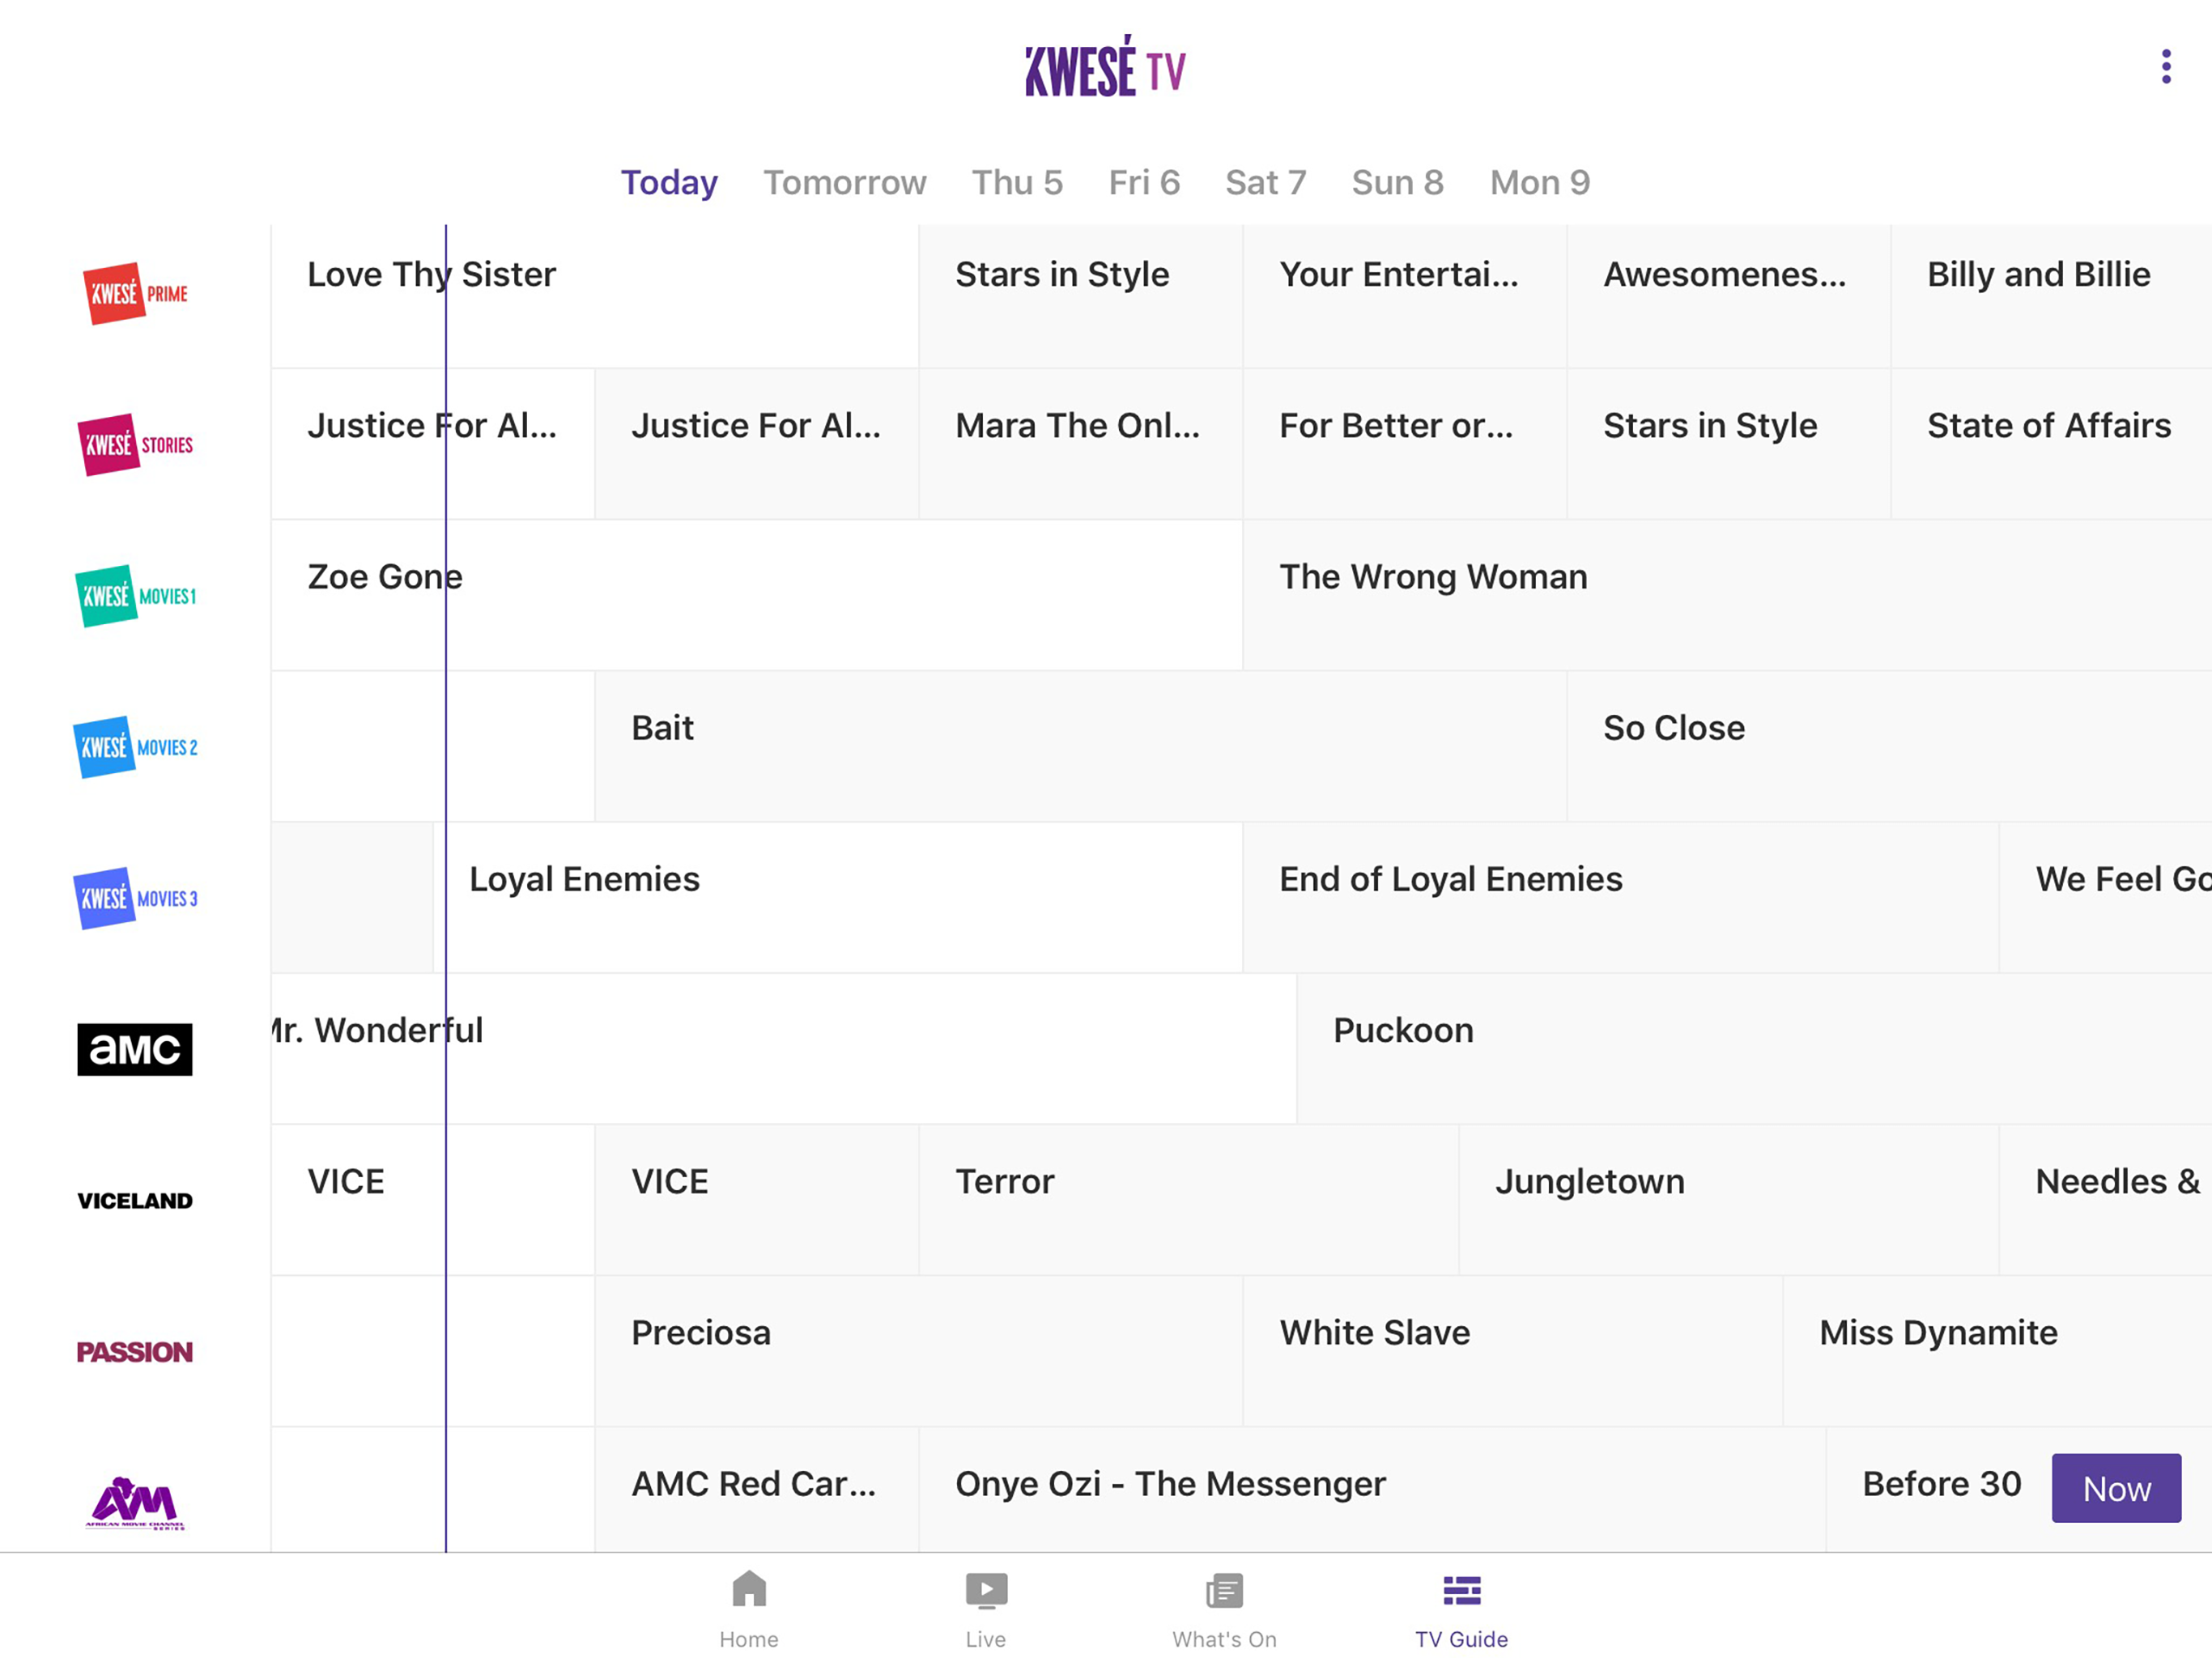Image resolution: width=2212 pixels, height=1658 pixels.
Task: Select the Kwesé Movies 2 channel logo
Action: tap(135, 746)
